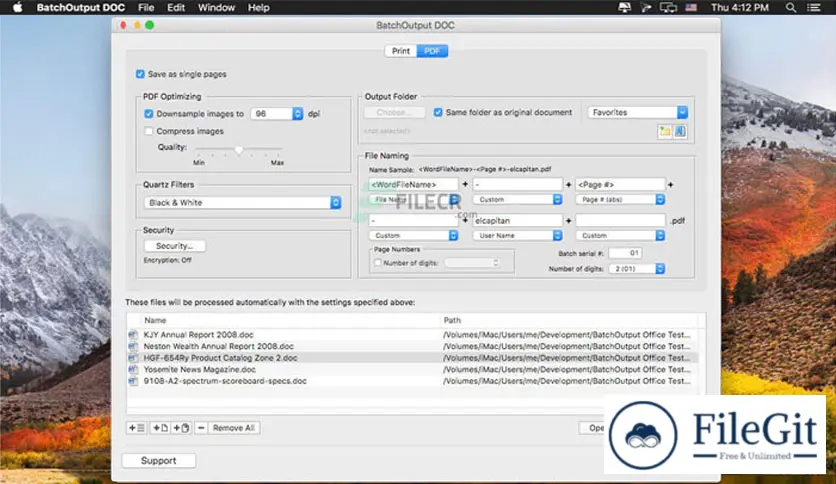Click the add list button below the file table

[x=136, y=428]
